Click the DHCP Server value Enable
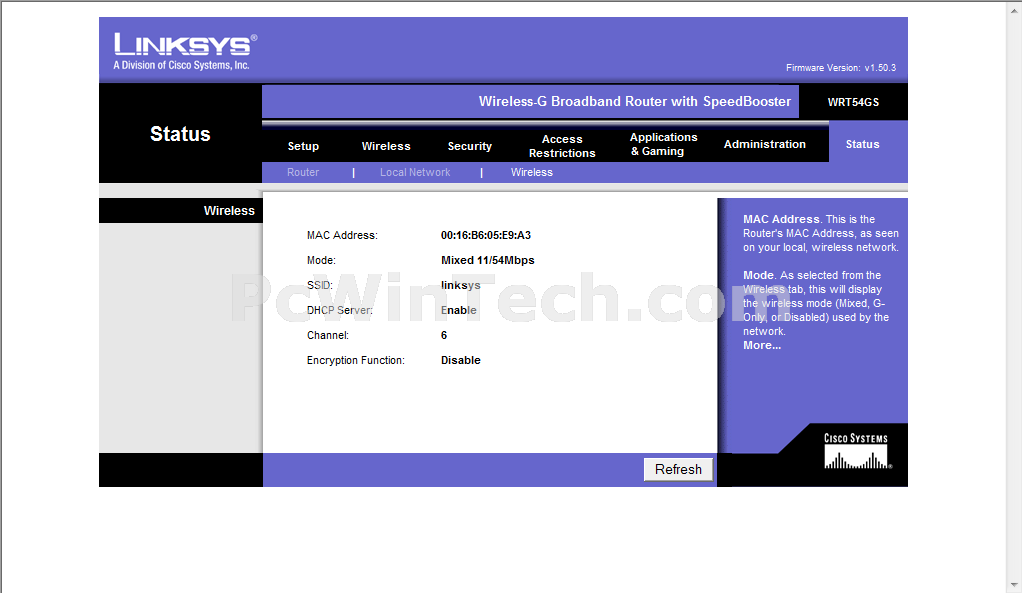Image resolution: width=1022 pixels, height=593 pixels. (458, 310)
